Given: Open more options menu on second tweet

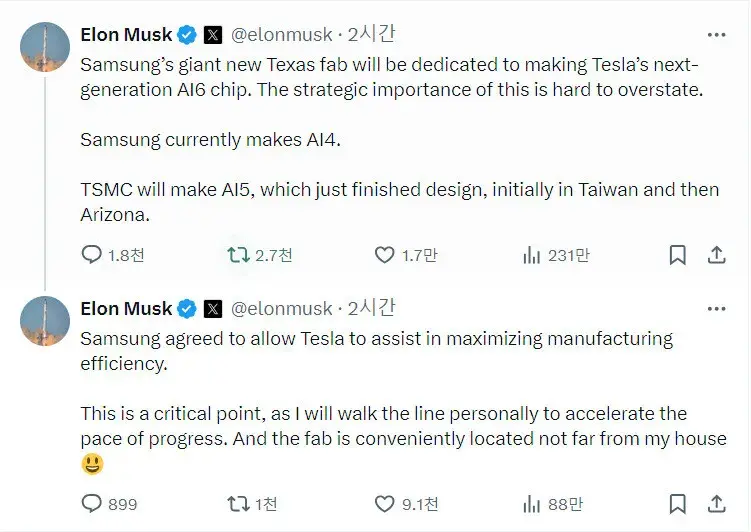Looking at the screenshot, I should click(x=716, y=309).
